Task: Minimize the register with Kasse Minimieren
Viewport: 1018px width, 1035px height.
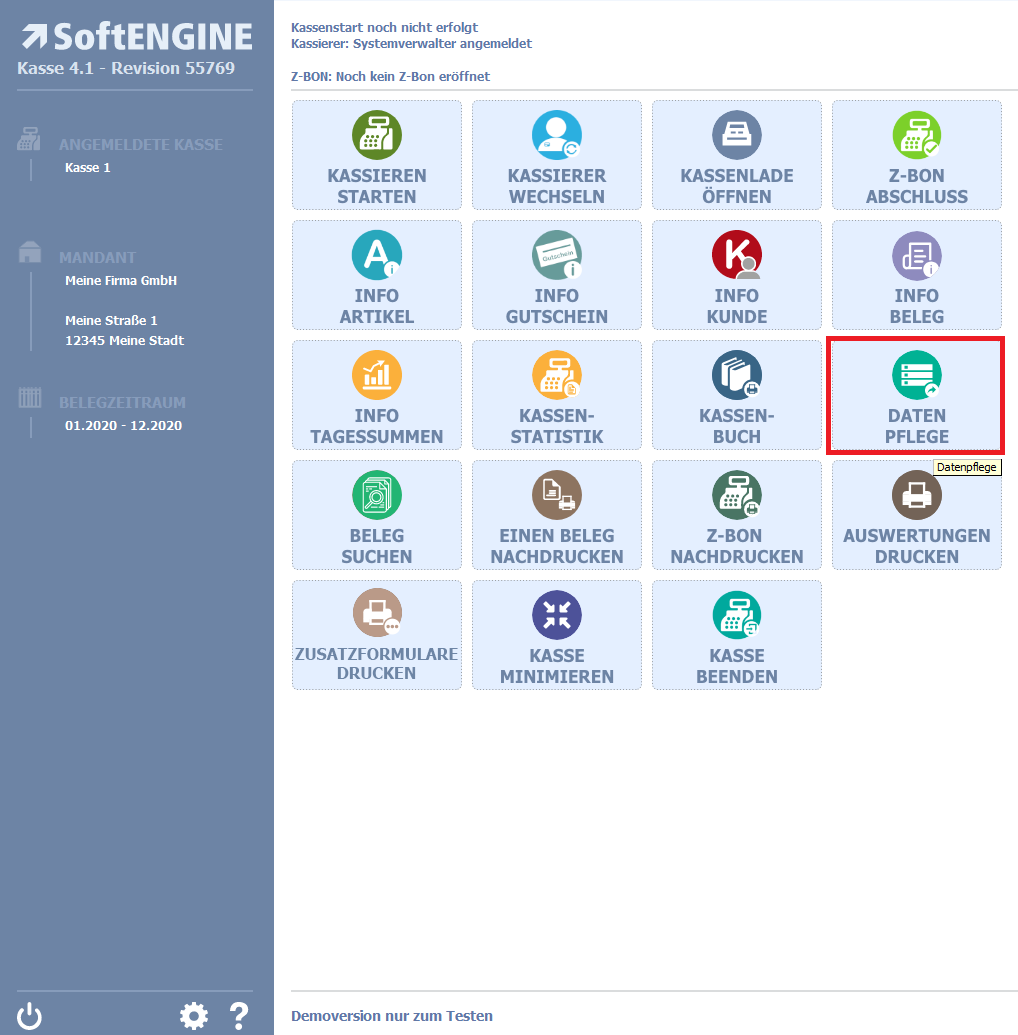Action: [x=556, y=635]
